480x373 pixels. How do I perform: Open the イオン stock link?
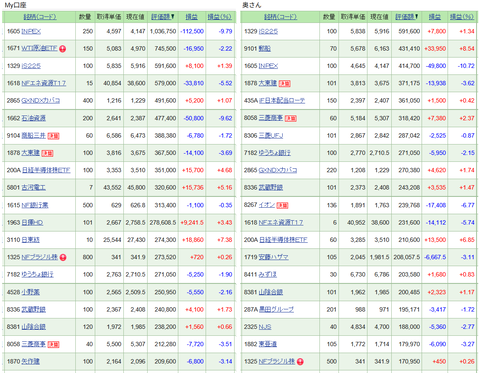click(x=267, y=205)
